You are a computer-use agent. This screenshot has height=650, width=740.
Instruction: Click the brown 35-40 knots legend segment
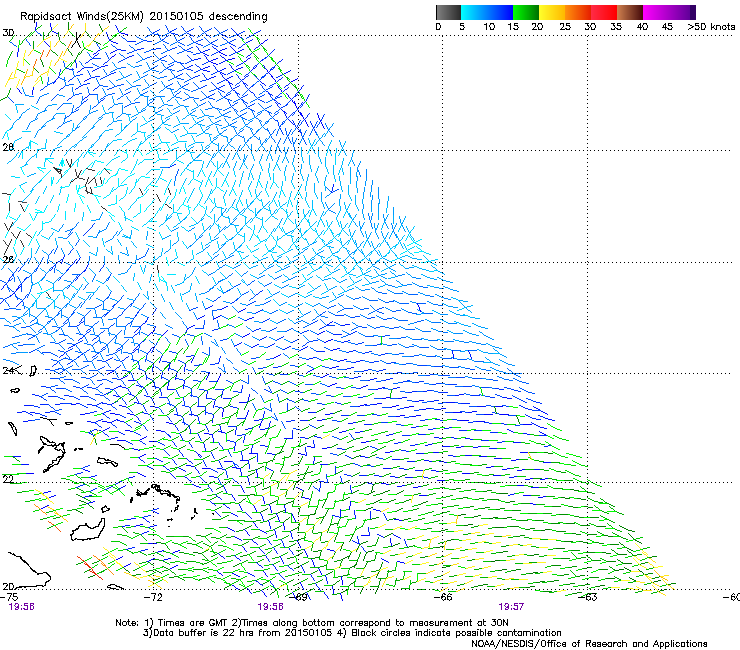630,12
